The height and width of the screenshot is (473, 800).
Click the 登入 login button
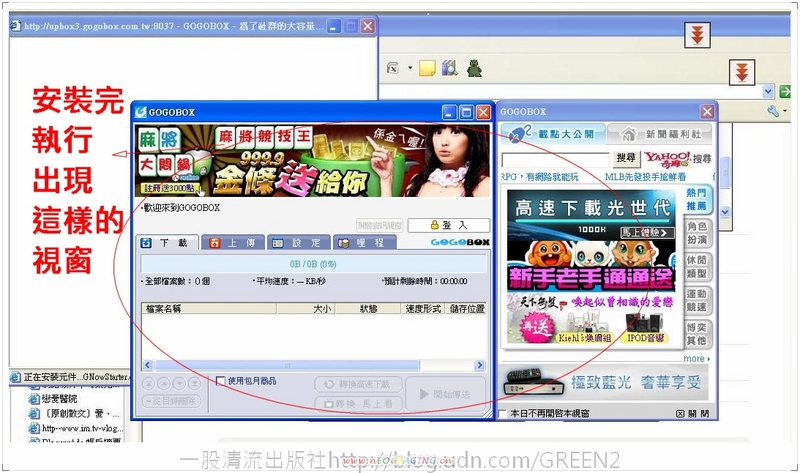(x=449, y=225)
